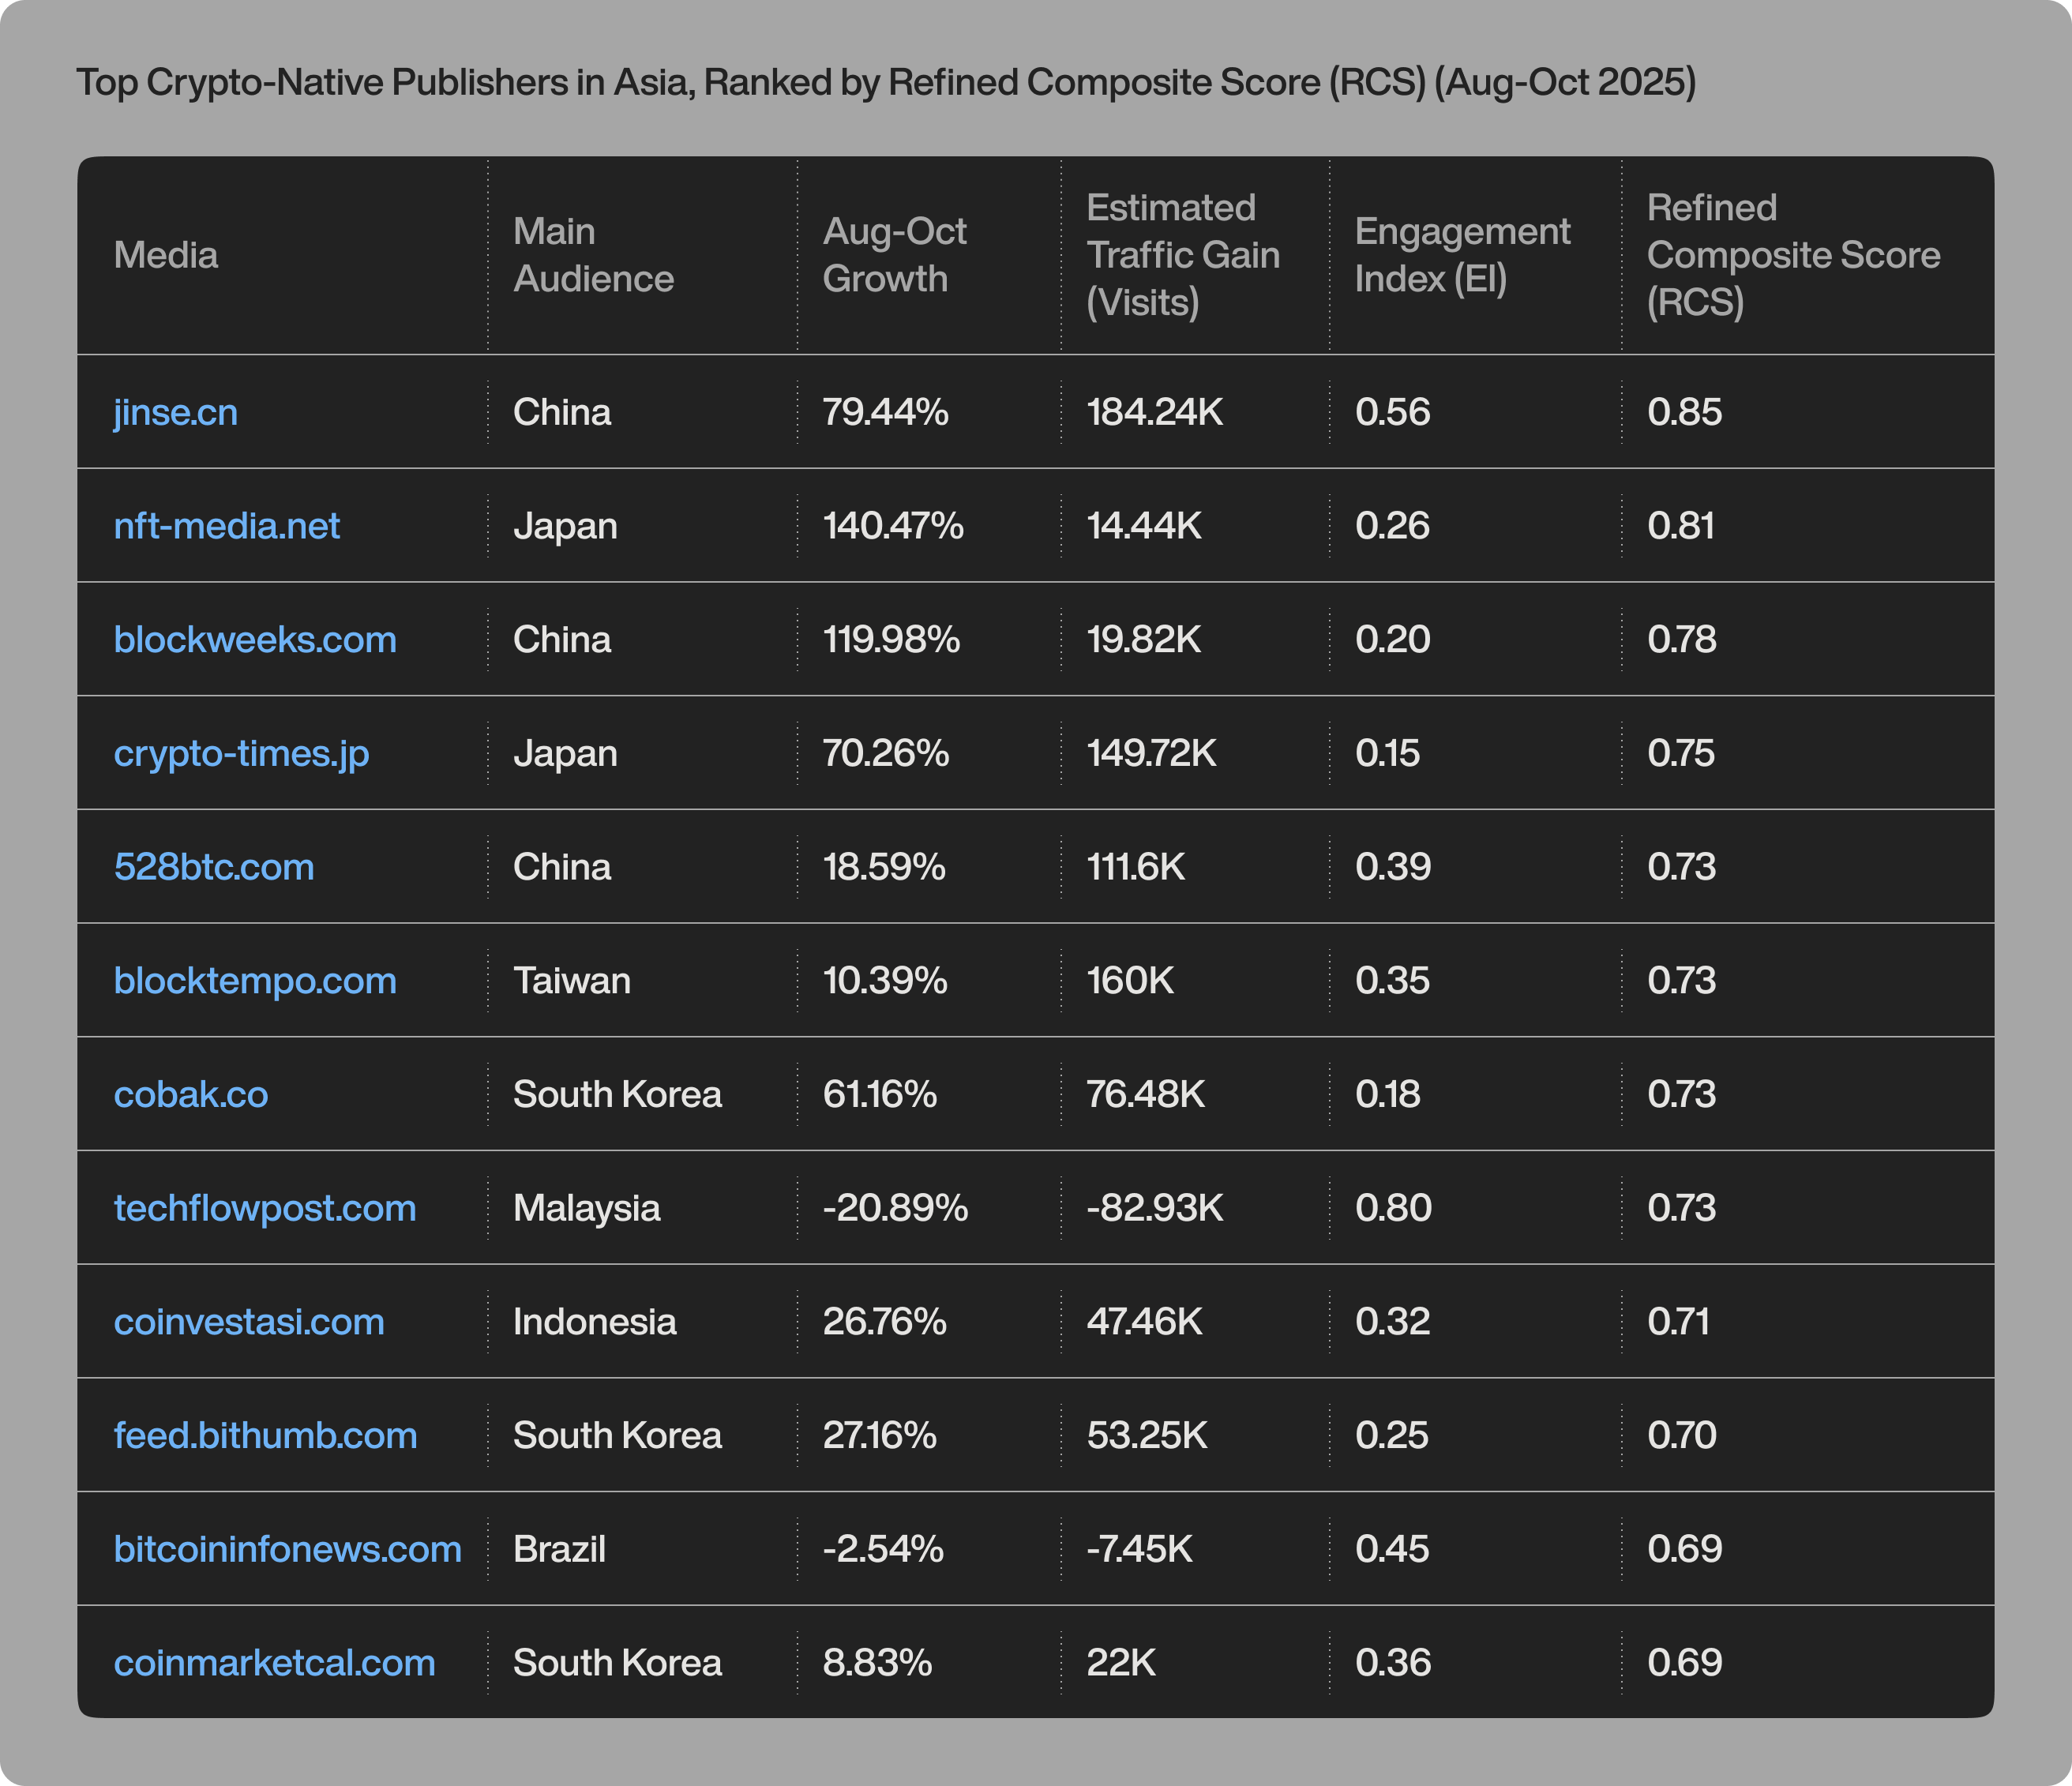This screenshot has width=2072, height=1786.
Task: Click the nft-media.net link
Action: pos(226,526)
